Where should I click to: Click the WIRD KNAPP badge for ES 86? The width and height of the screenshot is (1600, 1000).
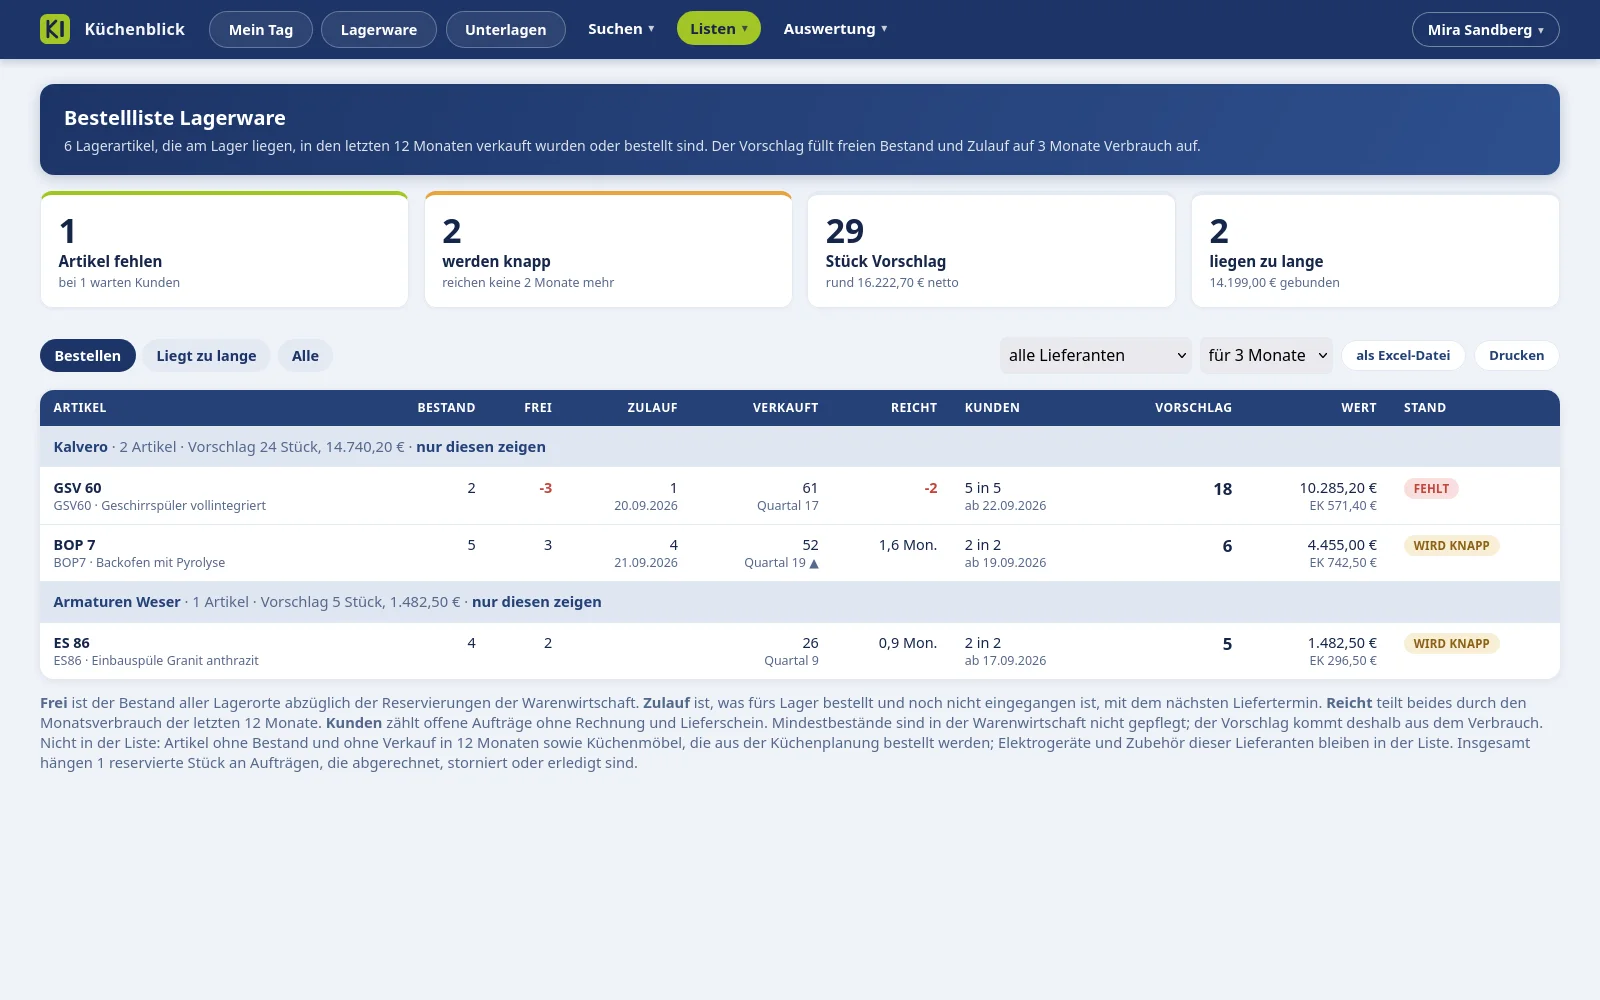pyautogui.click(x=1451, y=644)
